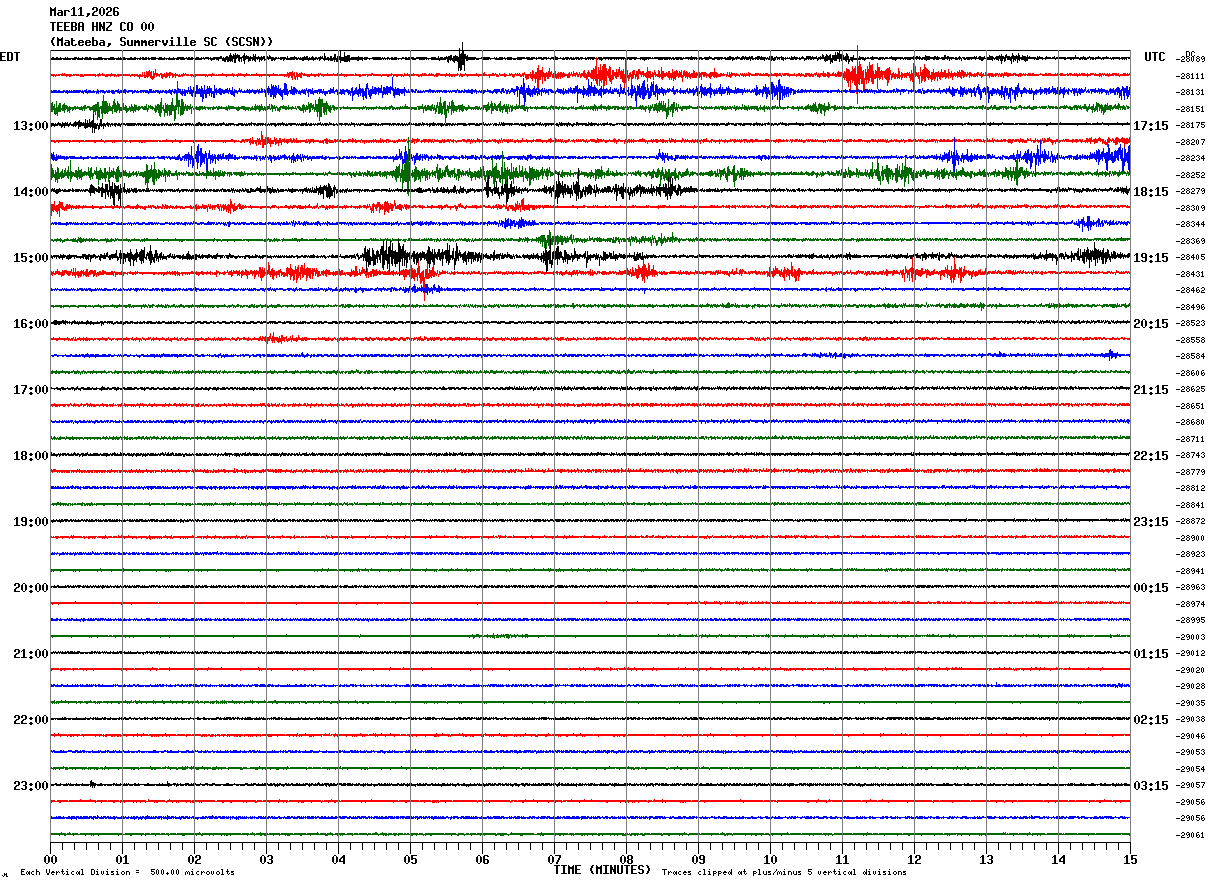Click the 'TEEBA HNZ CO 00' station label

coord(102,27)
